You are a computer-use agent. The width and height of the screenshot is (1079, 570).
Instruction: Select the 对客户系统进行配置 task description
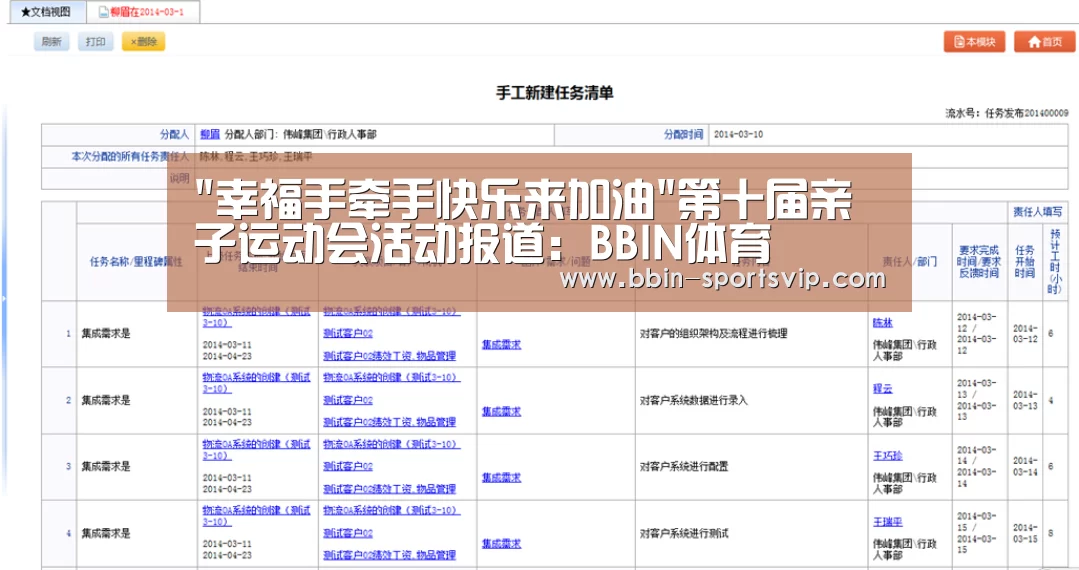pyautogui.click(x=684, y=466)
